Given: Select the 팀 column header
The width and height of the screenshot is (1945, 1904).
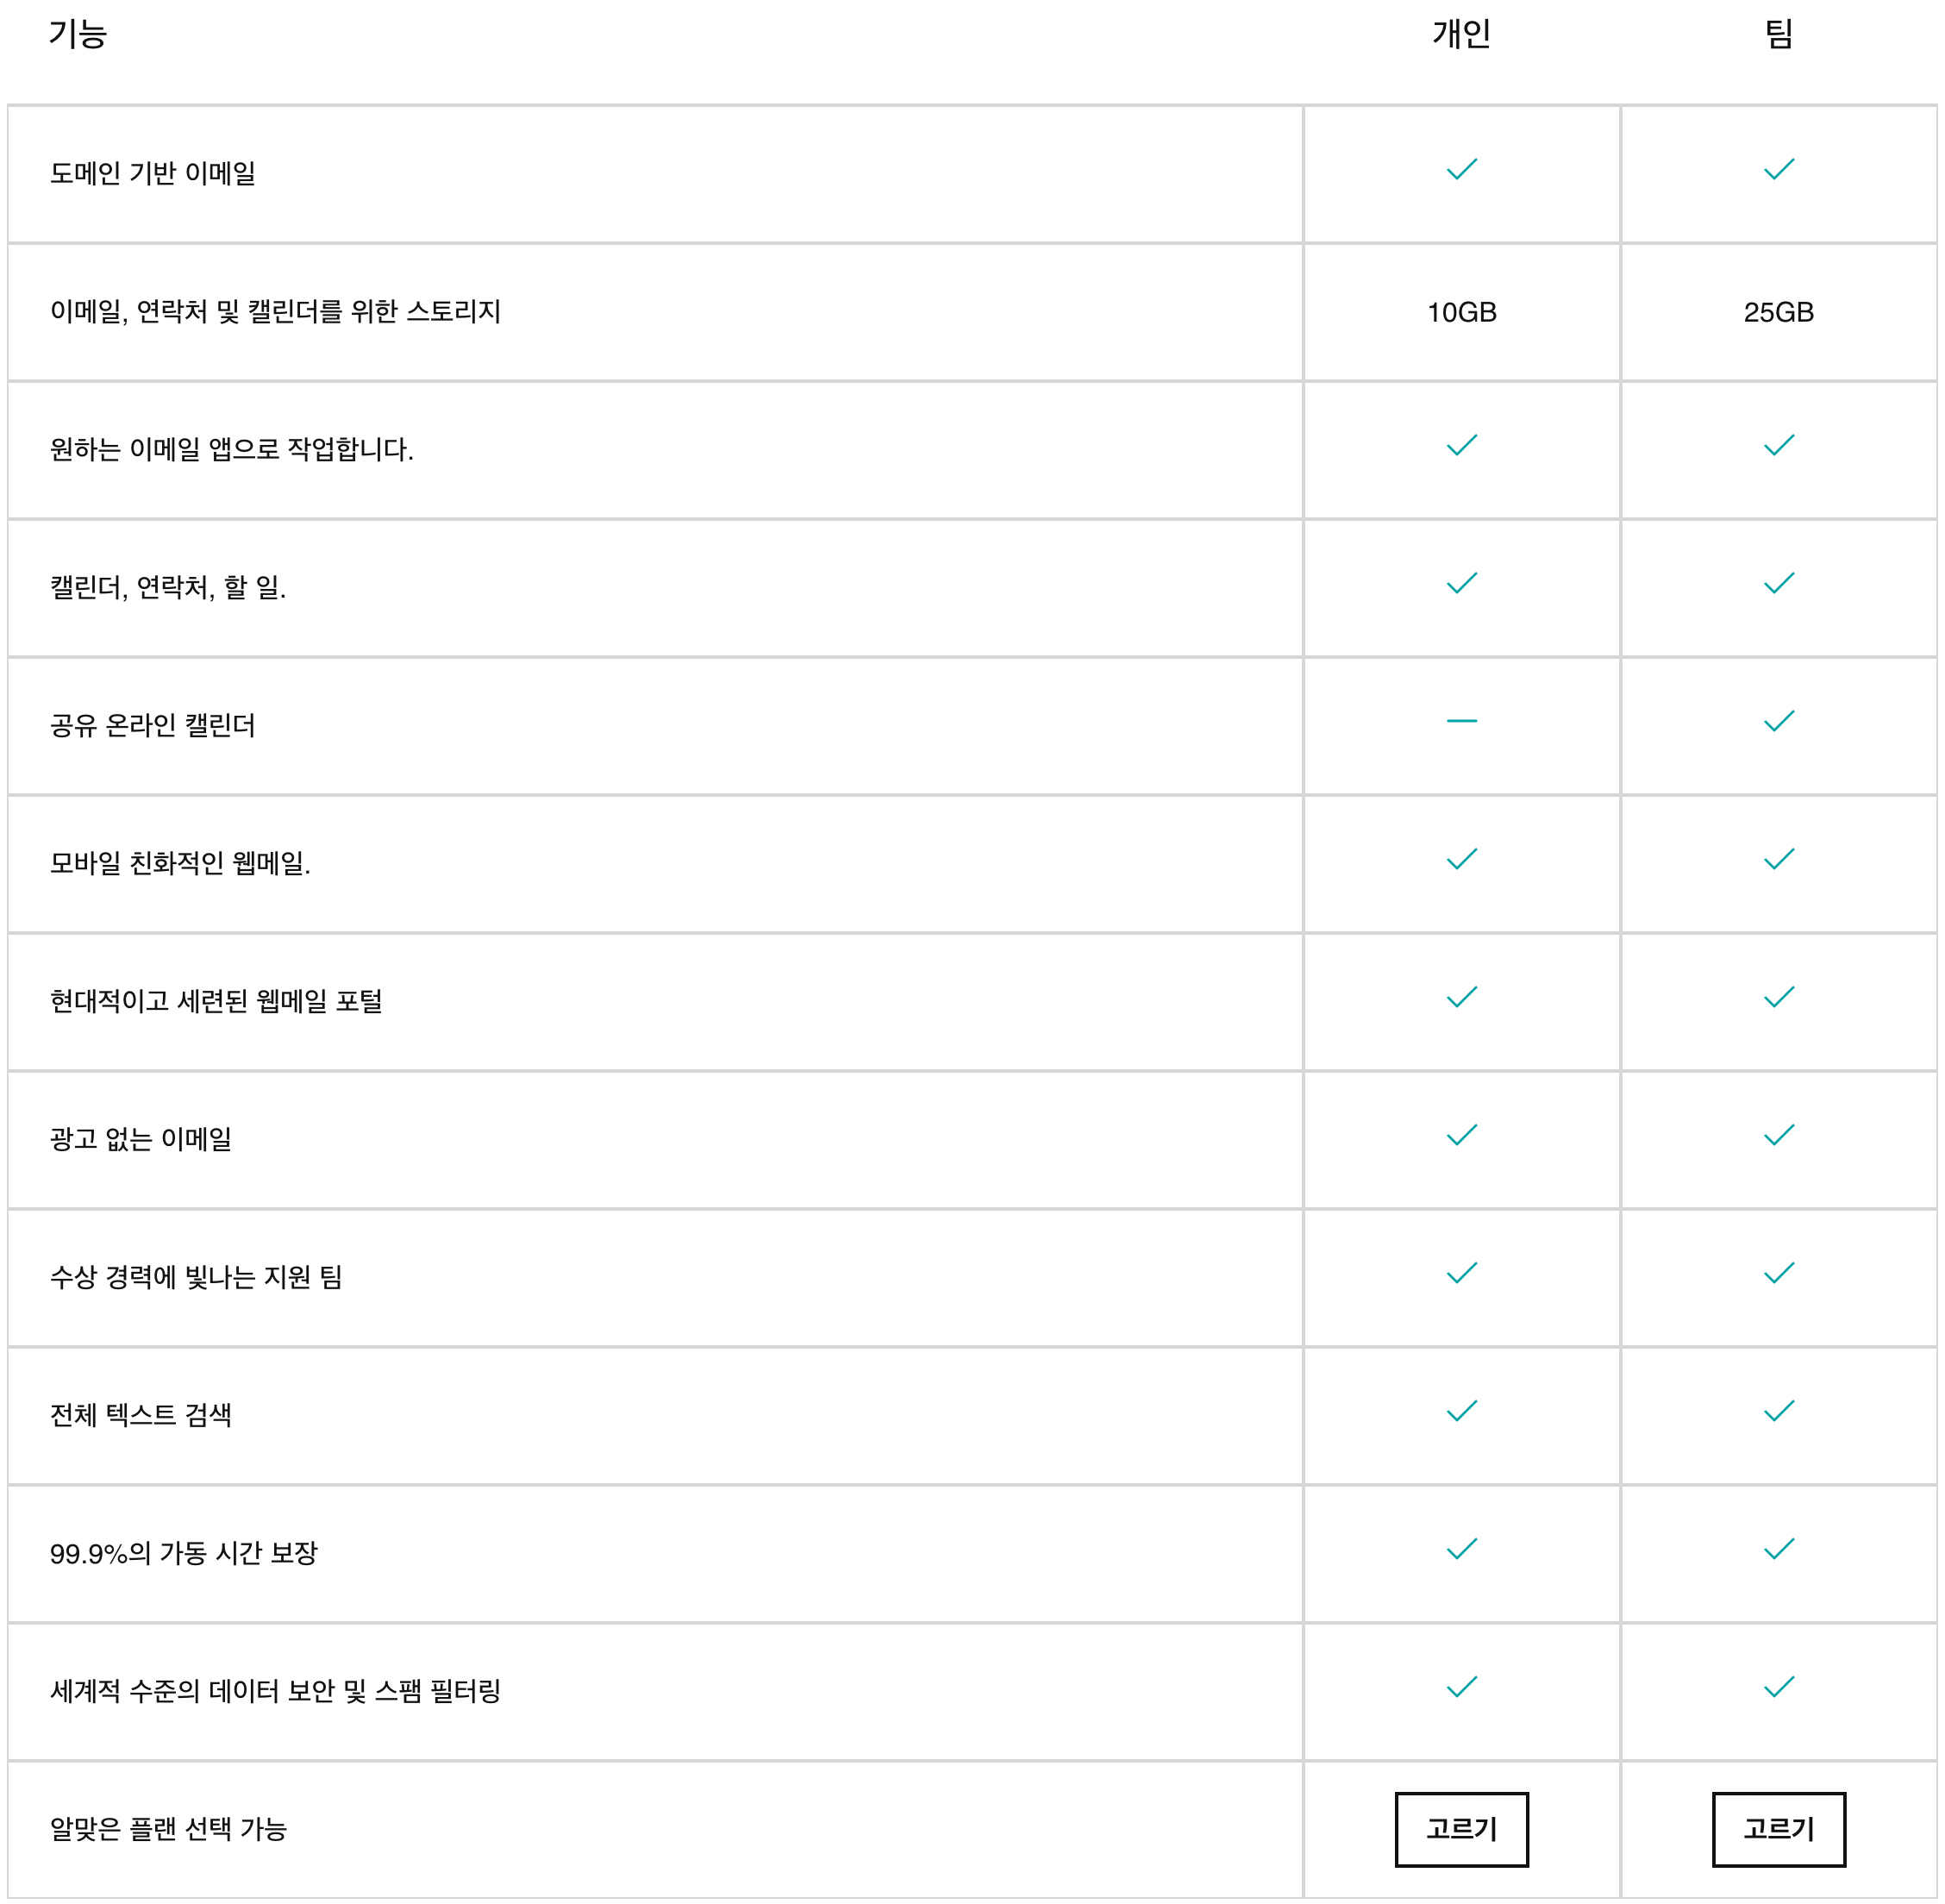Looking at the screenshot, I should (1778, 34).
